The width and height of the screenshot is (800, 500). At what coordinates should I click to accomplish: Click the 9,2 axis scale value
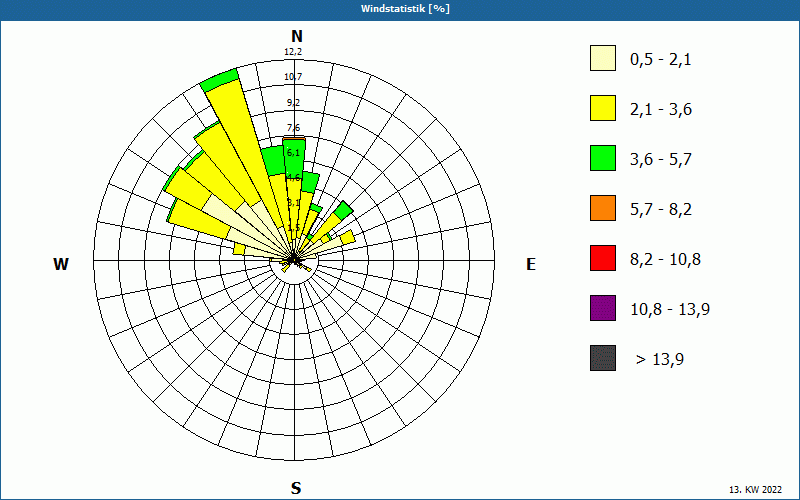pos(293,103)
